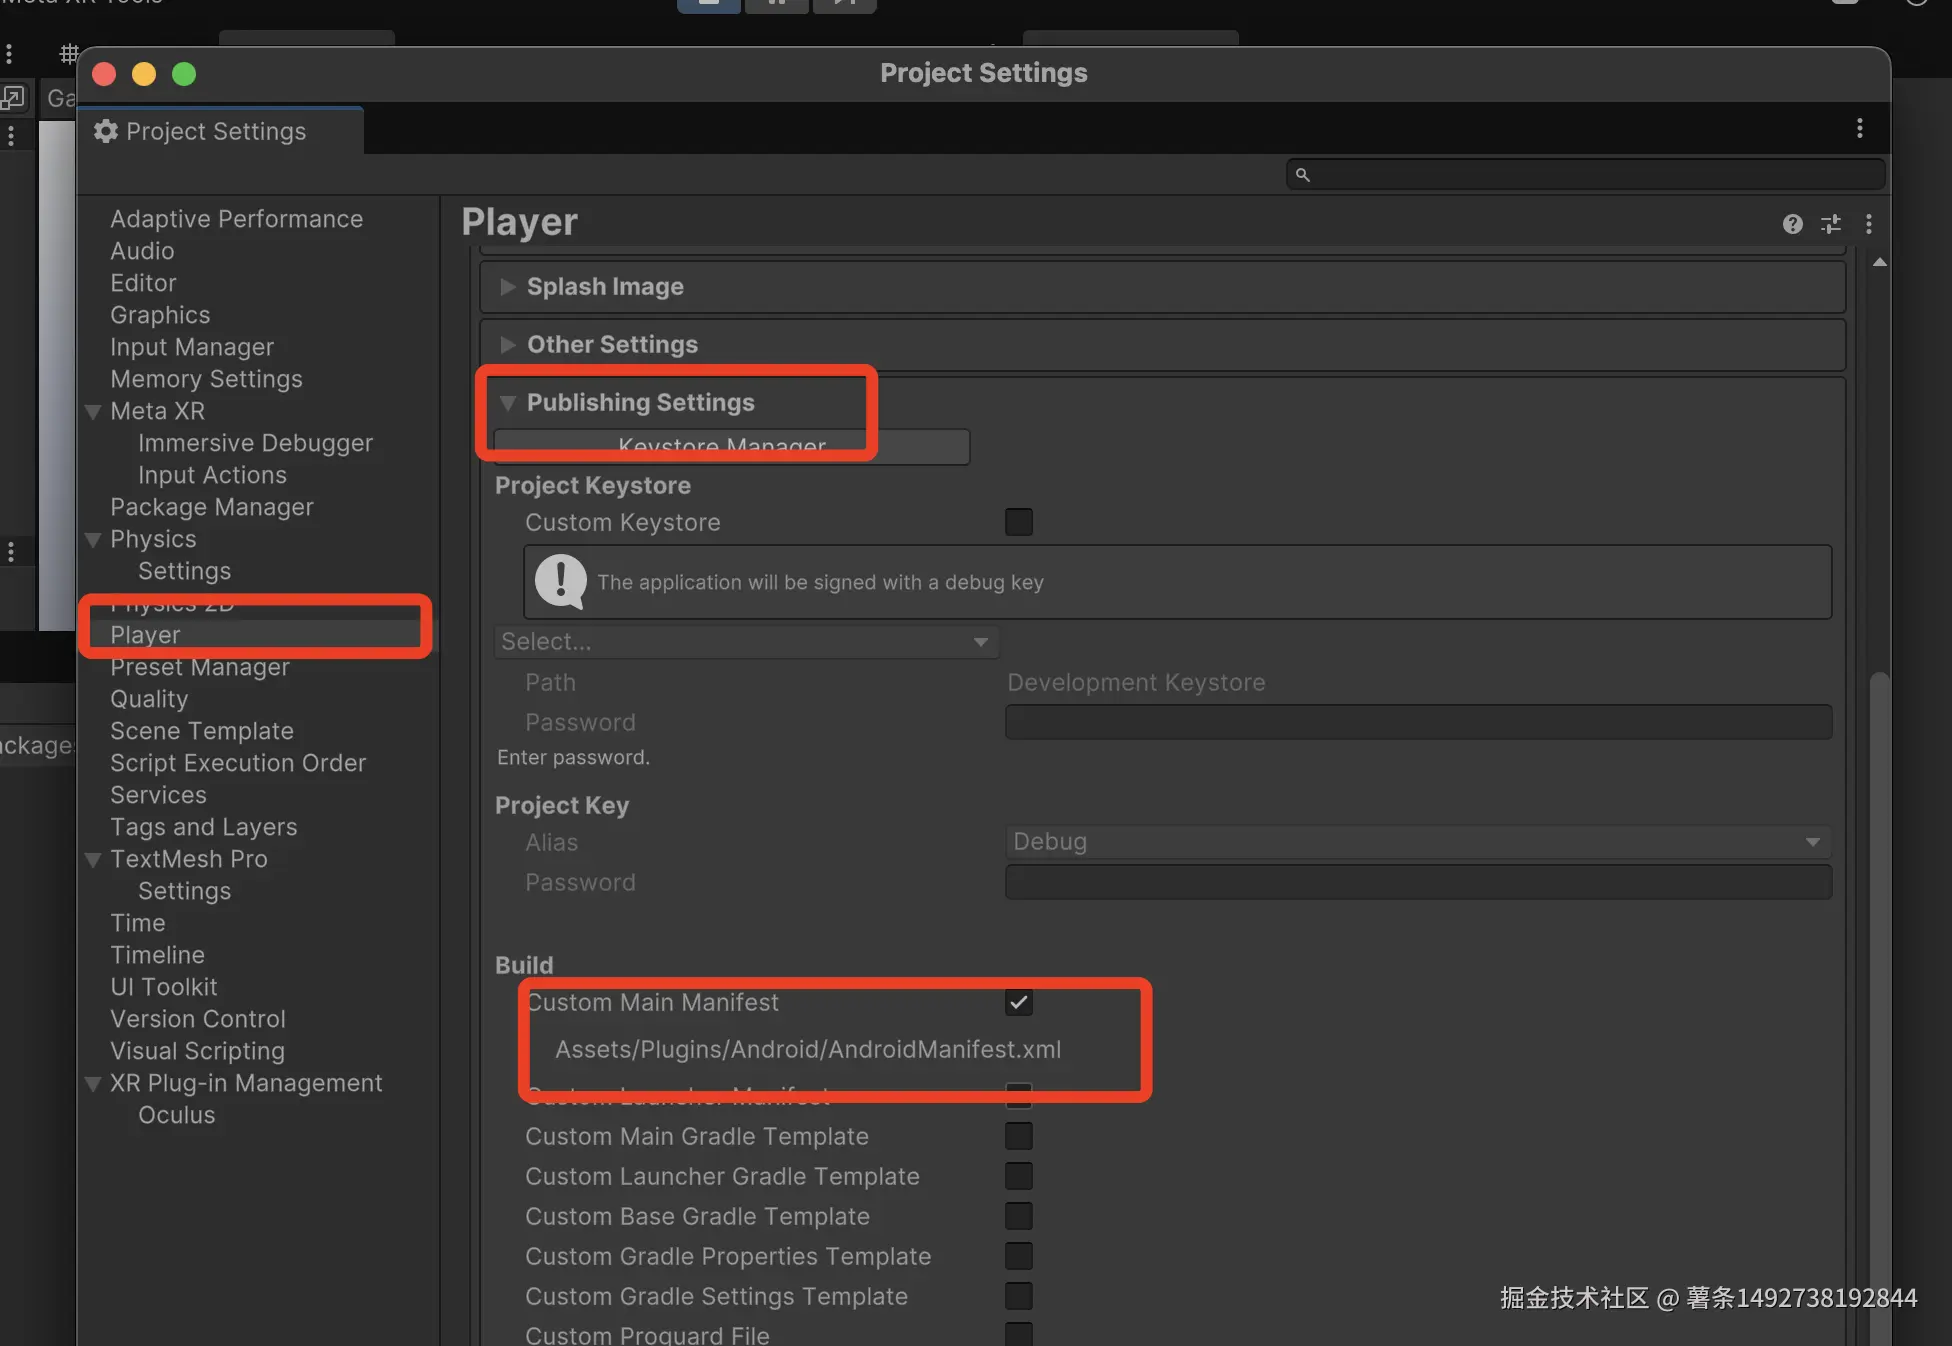Click the help question mark icon
Screen dimensions: 1952x1346
click(x=1792, y=224)
